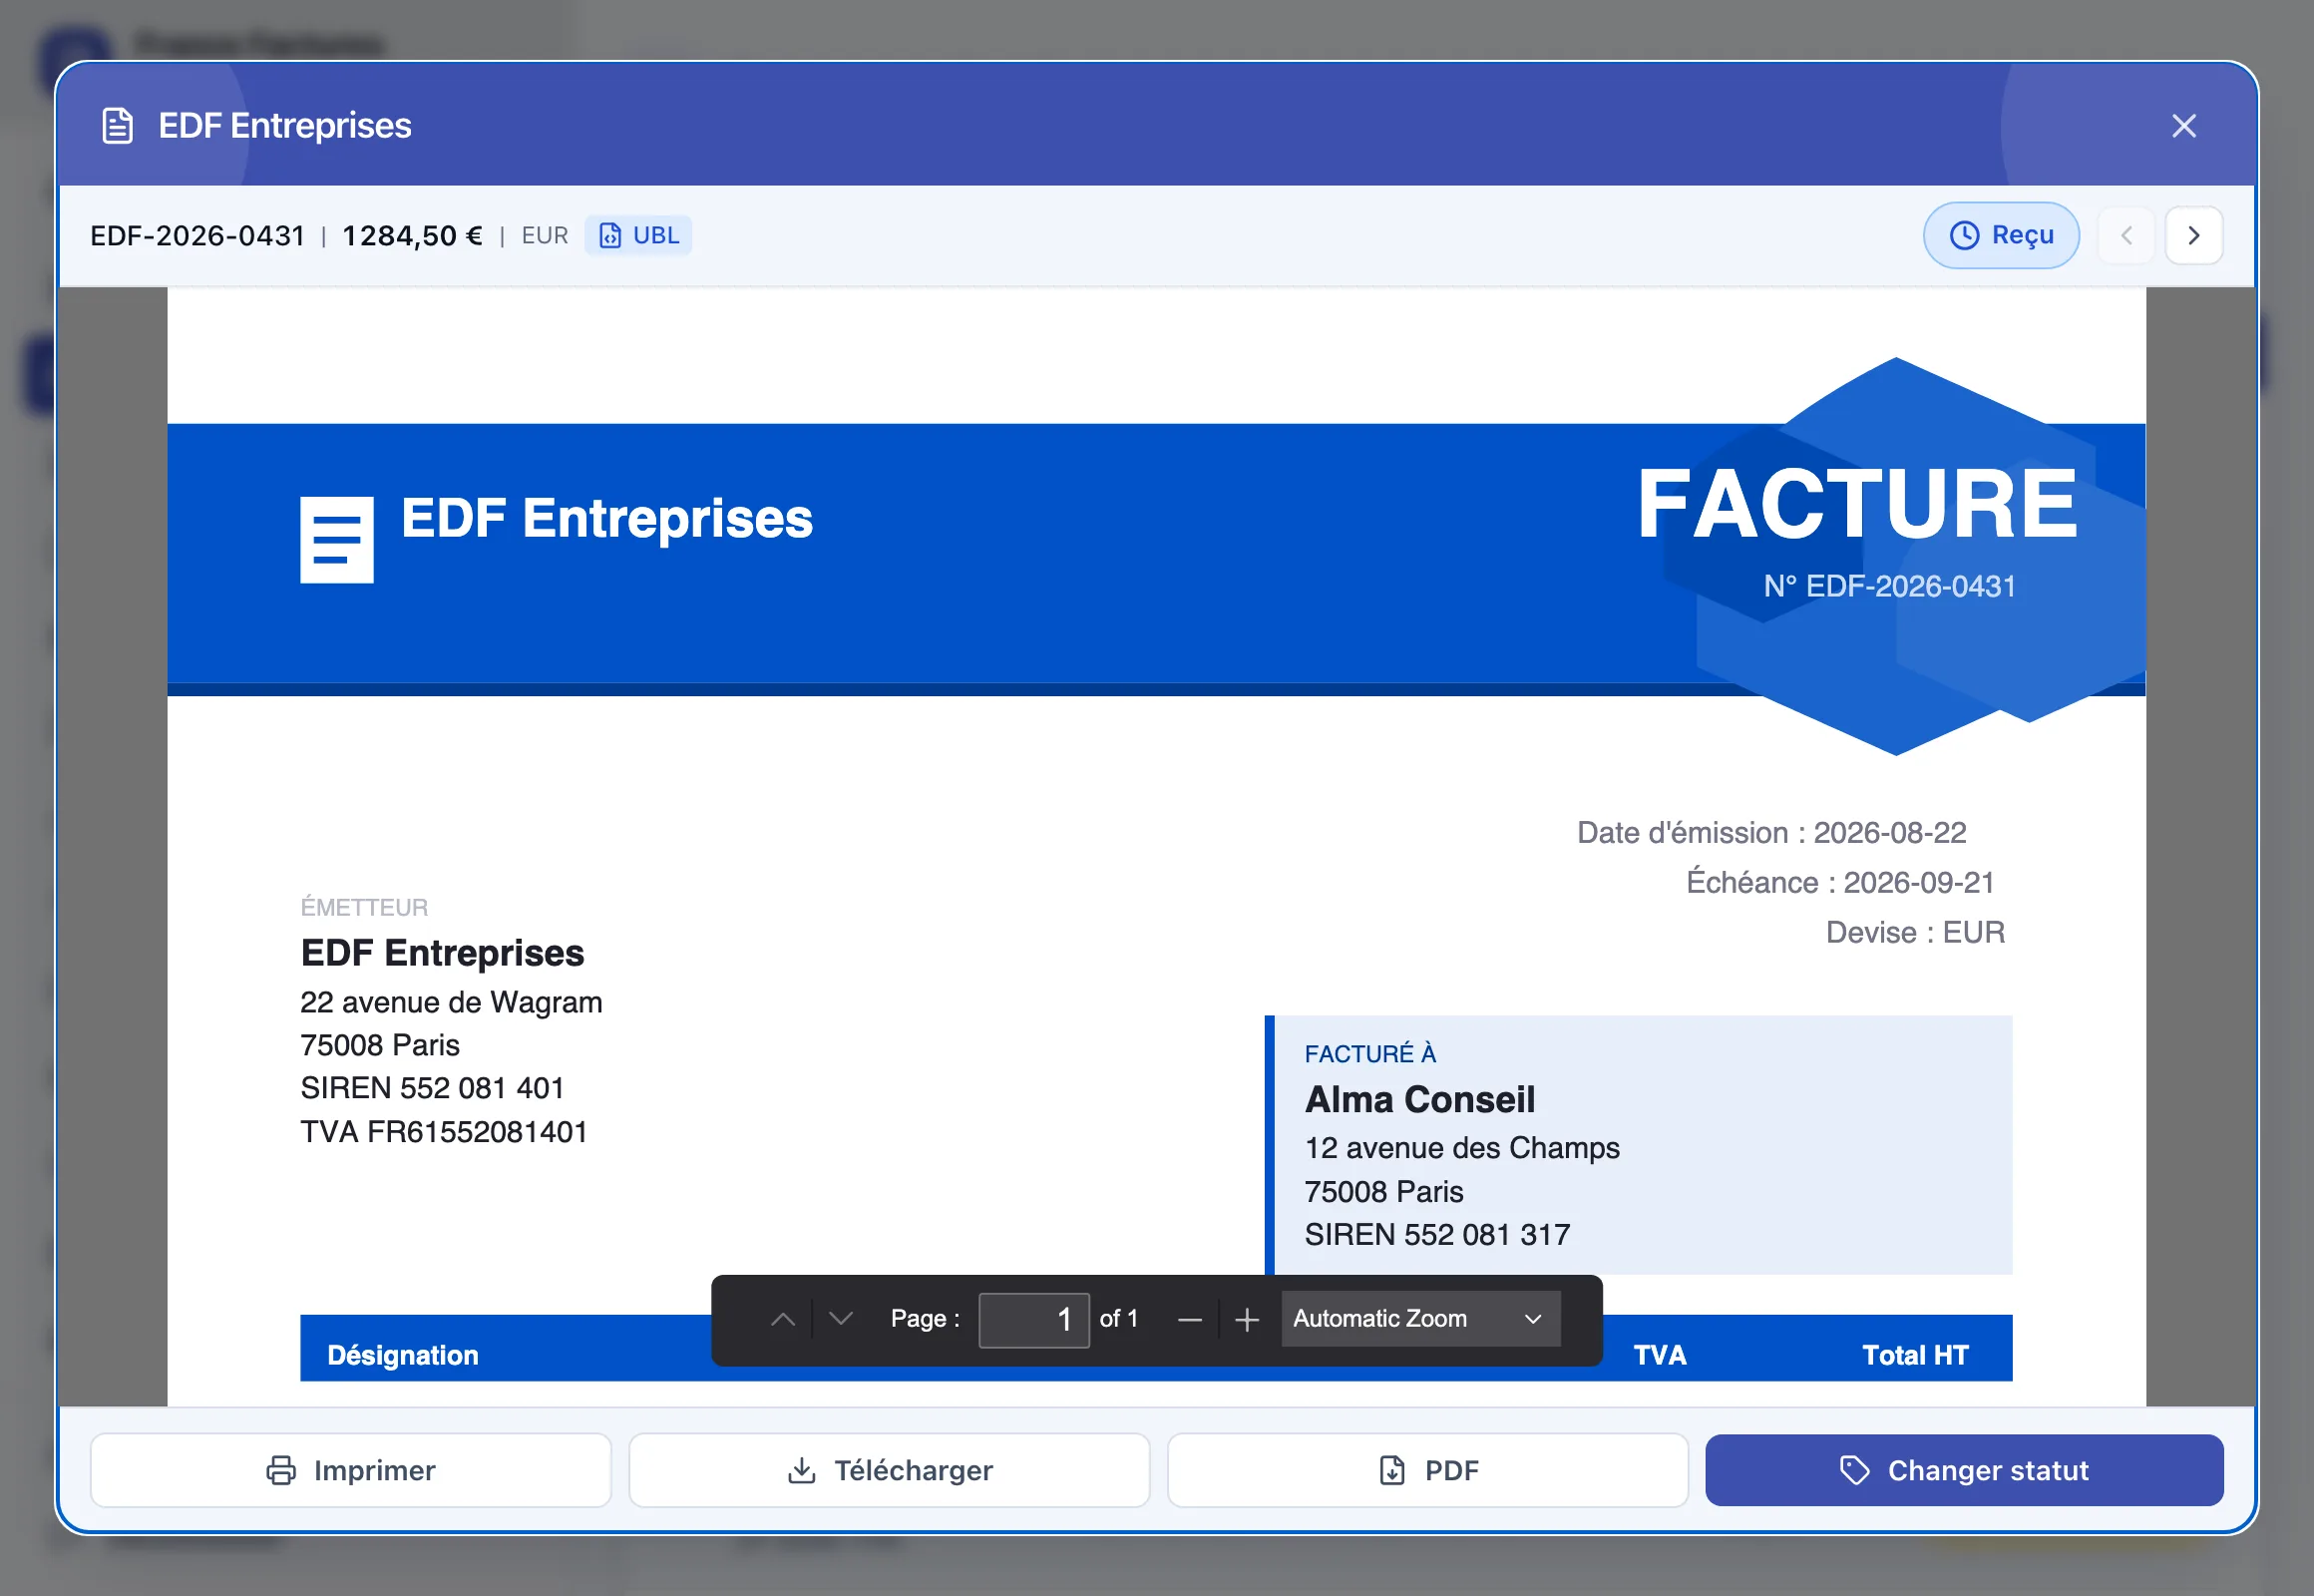
Task: Click invoice number EDF-2026-0431 in the info bar
Action: (x=198, y=236)
